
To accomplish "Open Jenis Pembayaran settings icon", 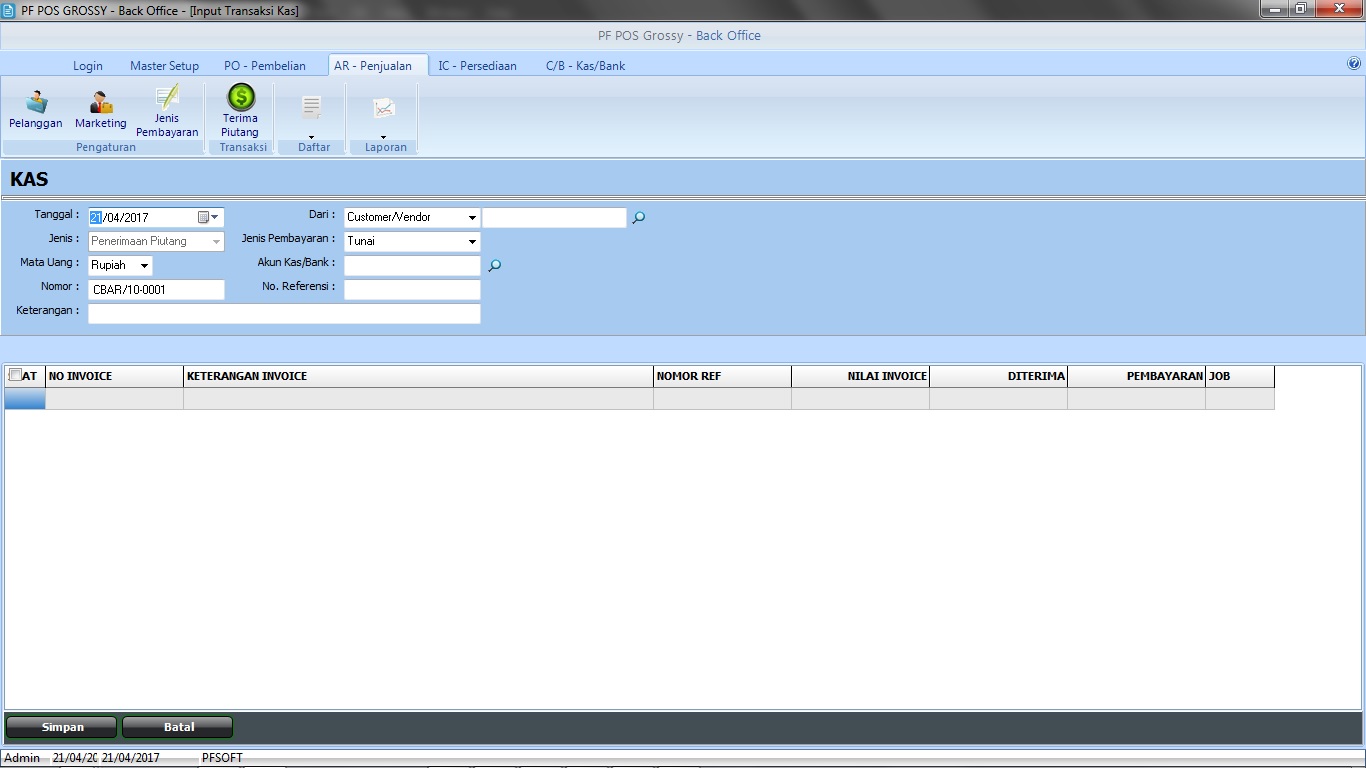I will (167, 98).
